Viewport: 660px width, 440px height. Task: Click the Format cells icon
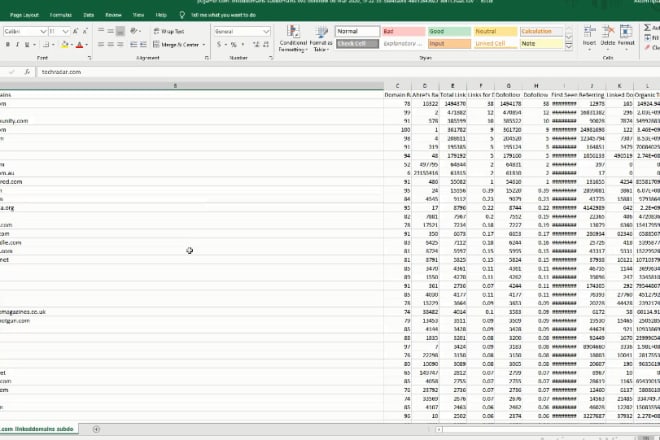628,38
